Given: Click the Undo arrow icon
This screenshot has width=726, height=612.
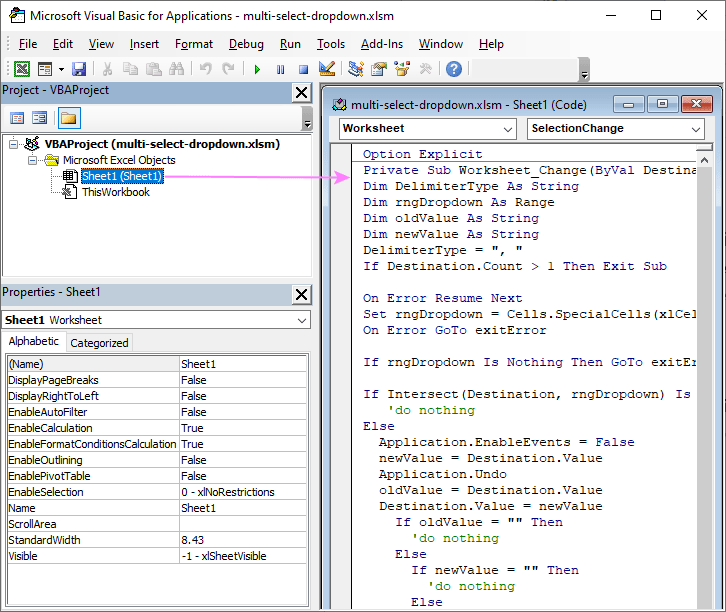Looking at the screenshot, I should [x=206, y=69].
